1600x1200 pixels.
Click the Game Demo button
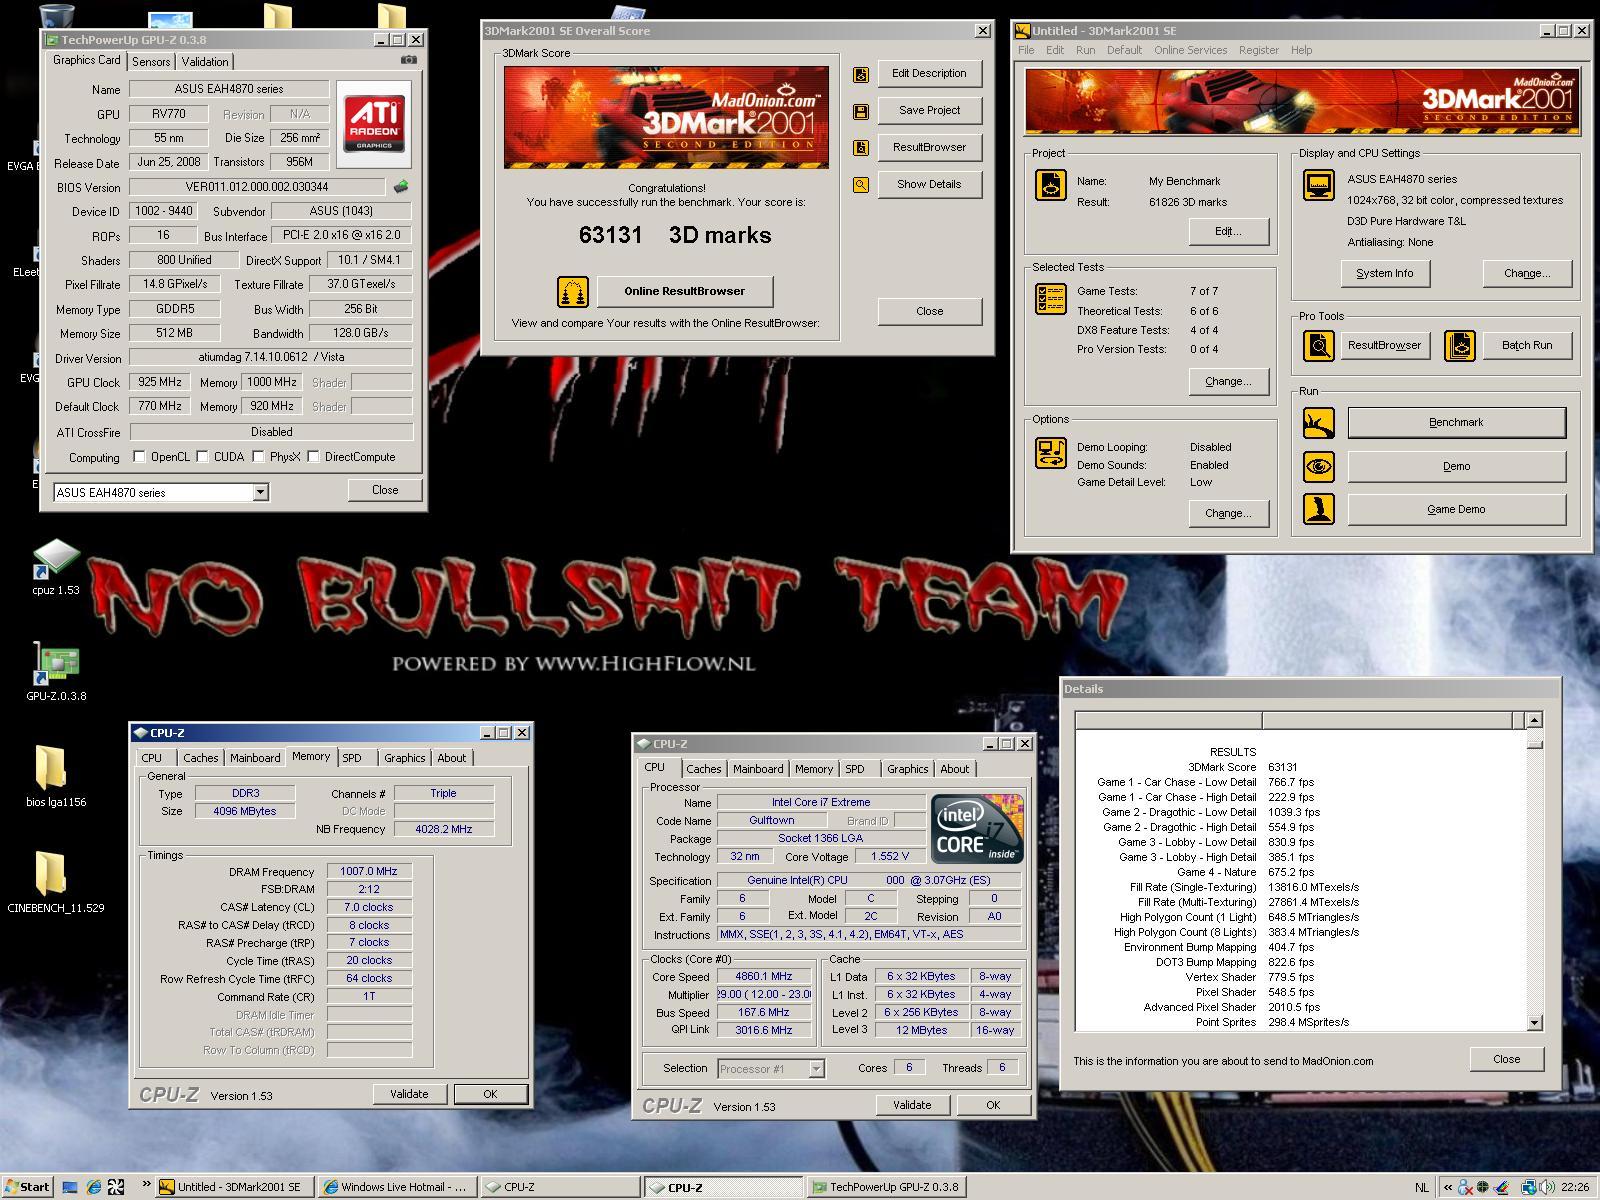pyautogui.click(x=1456, y=509)
